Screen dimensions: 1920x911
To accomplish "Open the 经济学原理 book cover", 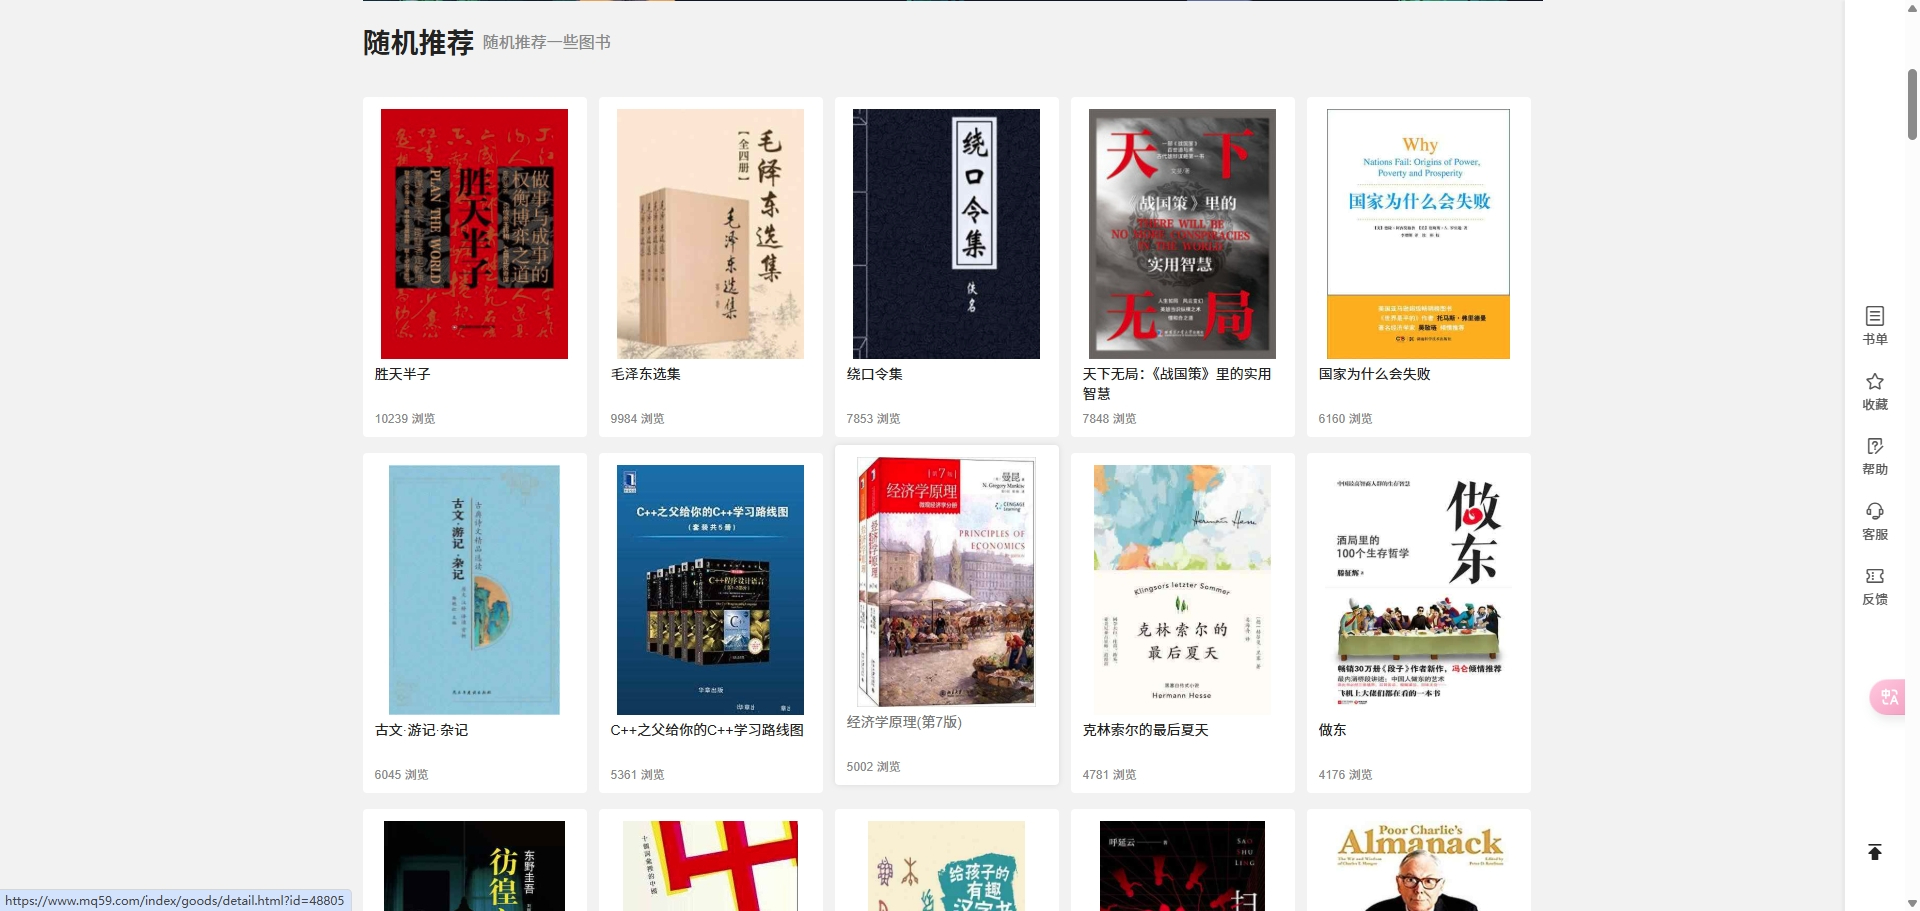I will (946, 582).
